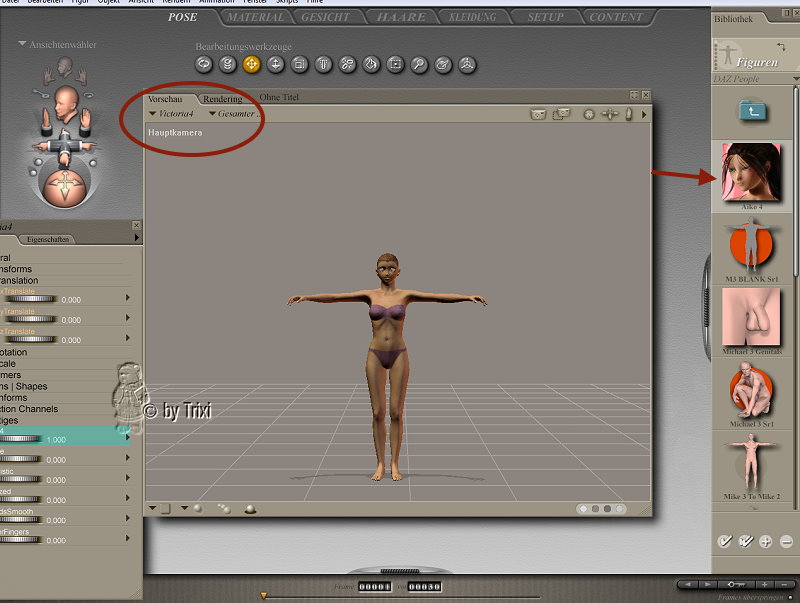Switch to the SETUP room tab

(x=545, y=17)
